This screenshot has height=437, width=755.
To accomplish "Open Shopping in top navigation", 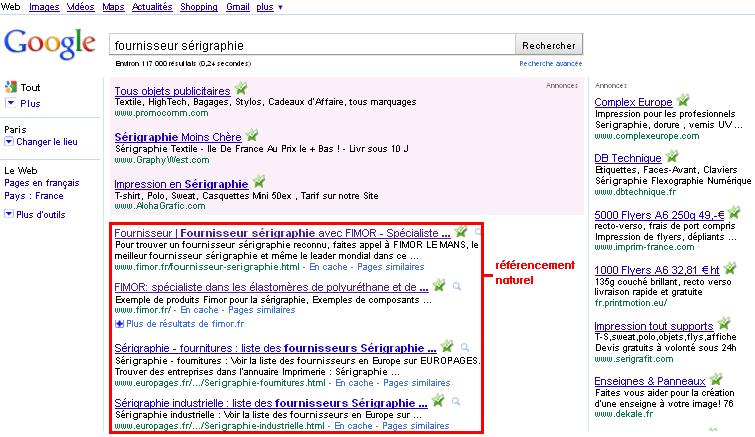I will point(199,7).
